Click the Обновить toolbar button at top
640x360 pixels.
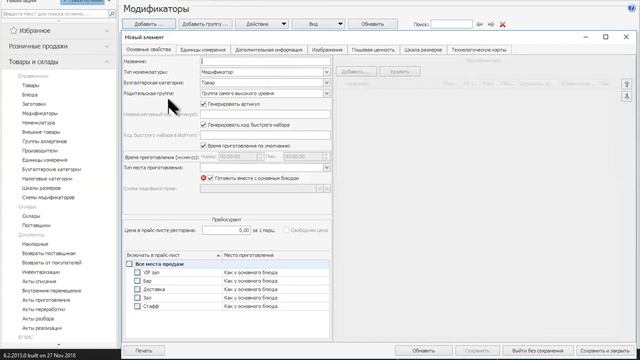(373, 24)
